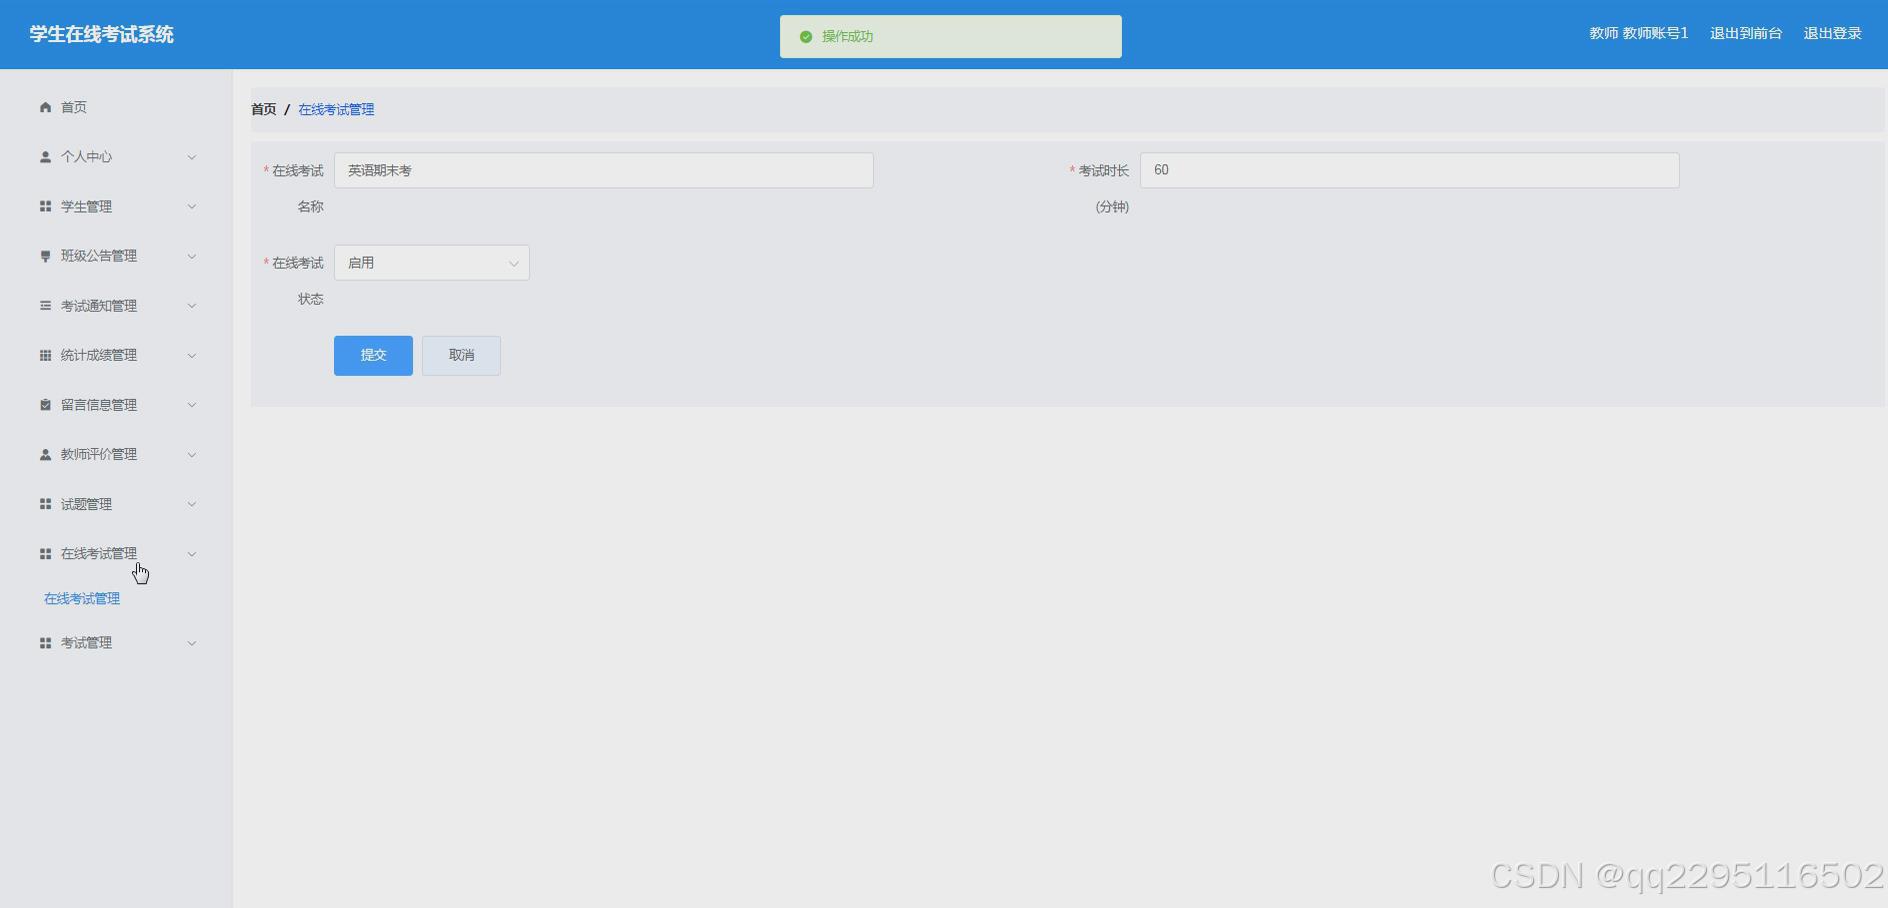
Task: Expand the 统计成绩管理 chevron
Action: [x=192, y=355]
